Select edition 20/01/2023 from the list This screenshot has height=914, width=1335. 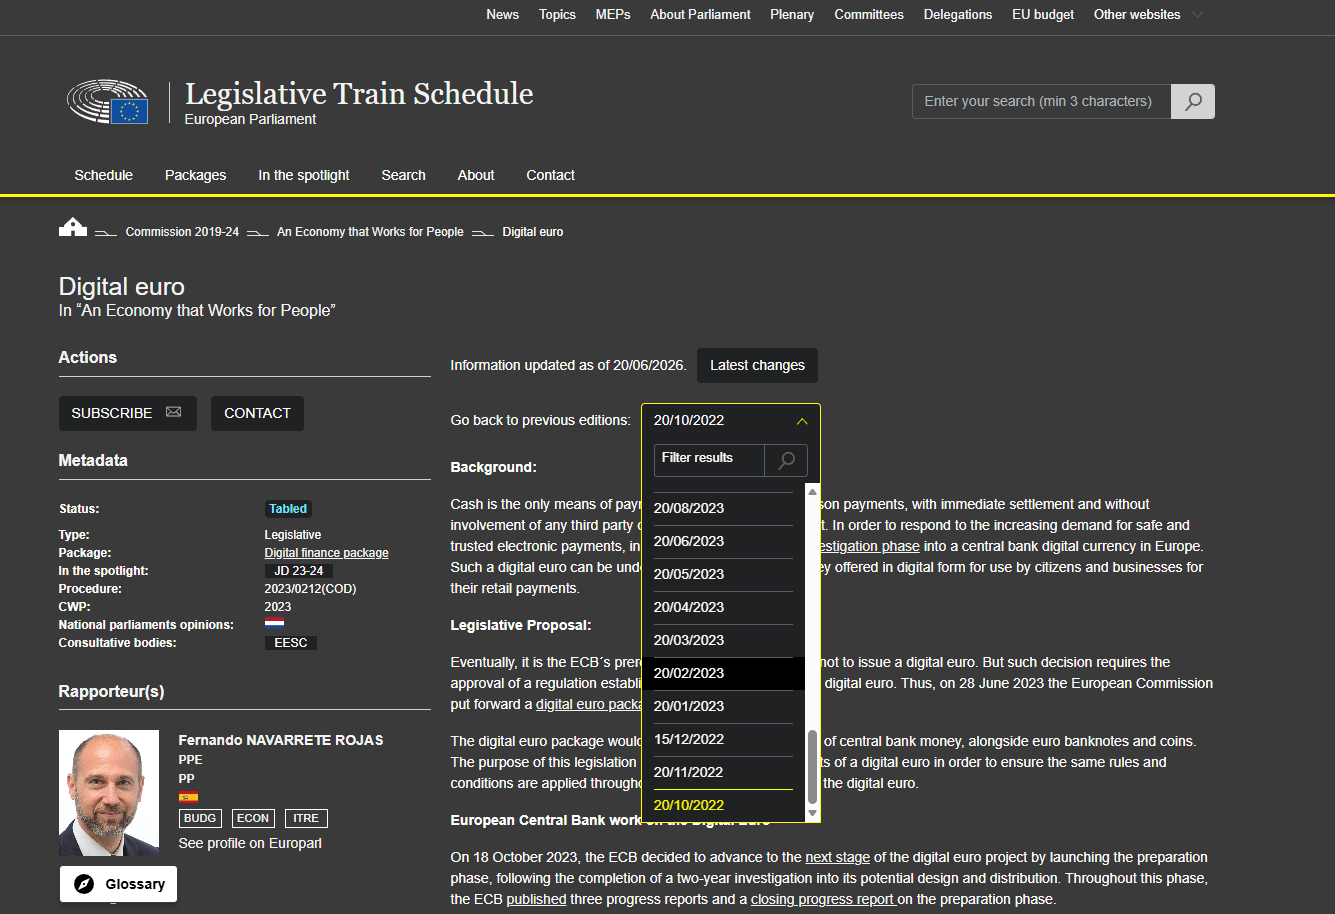tap(723, 706)
